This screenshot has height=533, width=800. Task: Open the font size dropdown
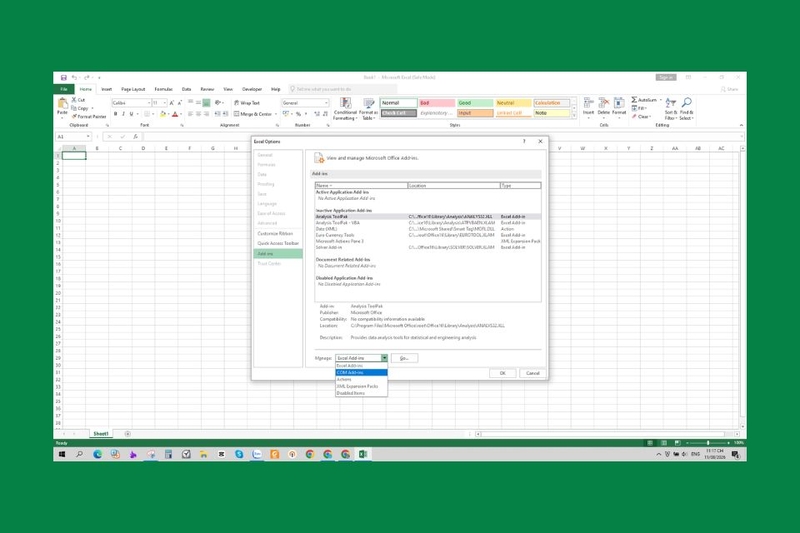[x=164, y=103]
